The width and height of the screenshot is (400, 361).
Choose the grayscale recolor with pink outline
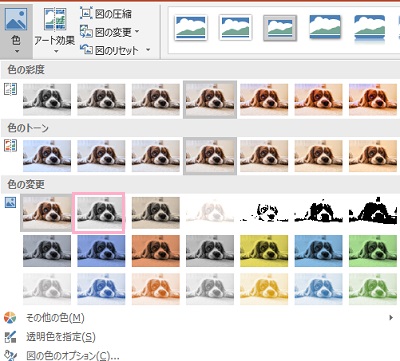[99, 212]
